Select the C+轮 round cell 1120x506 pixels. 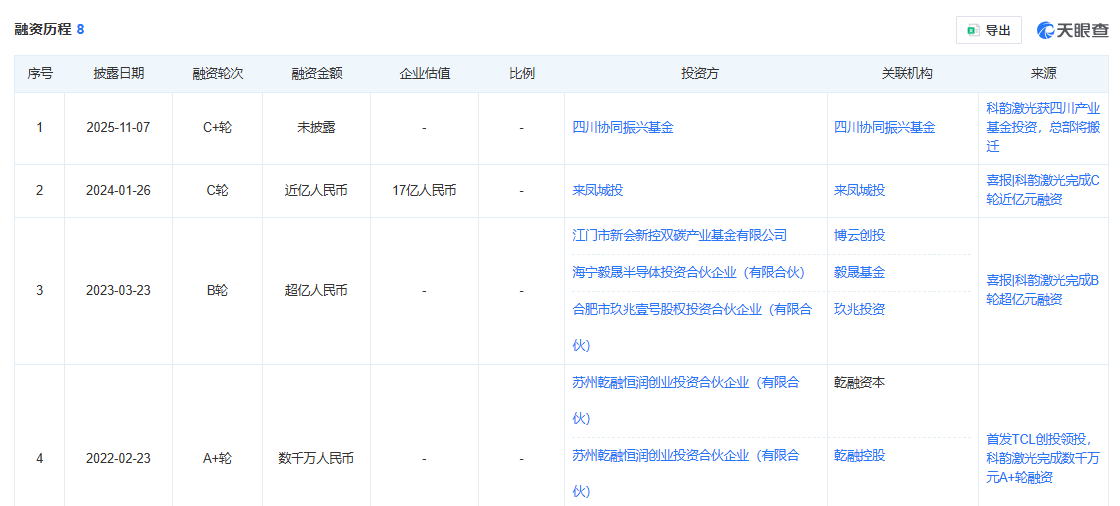(218, 129)
